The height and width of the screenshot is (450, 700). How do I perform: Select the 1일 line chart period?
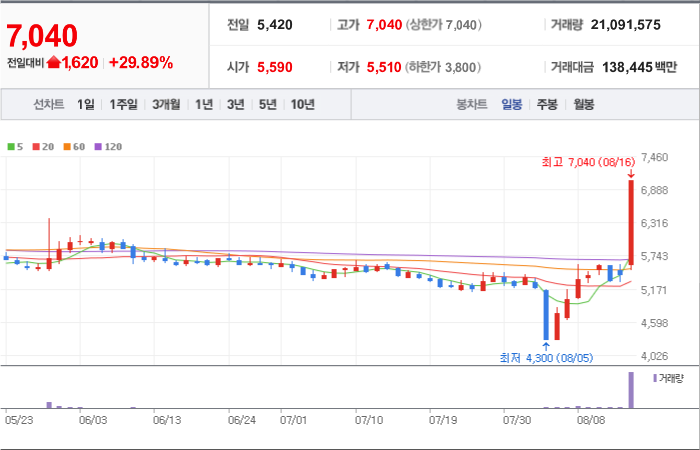coord(86,104)
